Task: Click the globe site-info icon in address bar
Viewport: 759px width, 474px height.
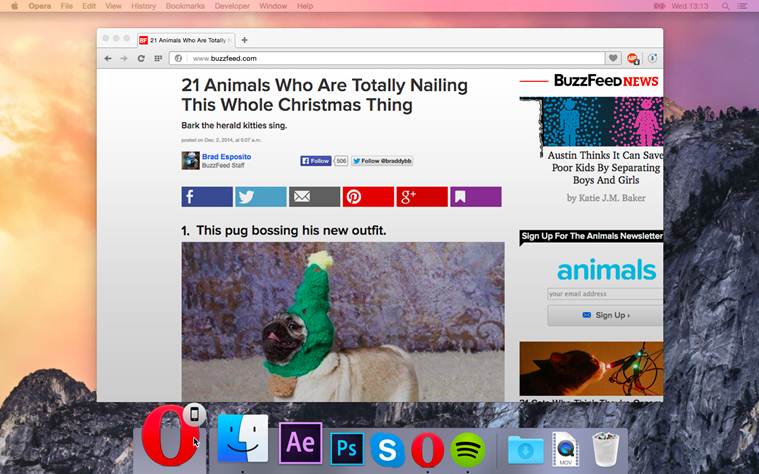Action: pyautogui.click(x=178, y=59)
